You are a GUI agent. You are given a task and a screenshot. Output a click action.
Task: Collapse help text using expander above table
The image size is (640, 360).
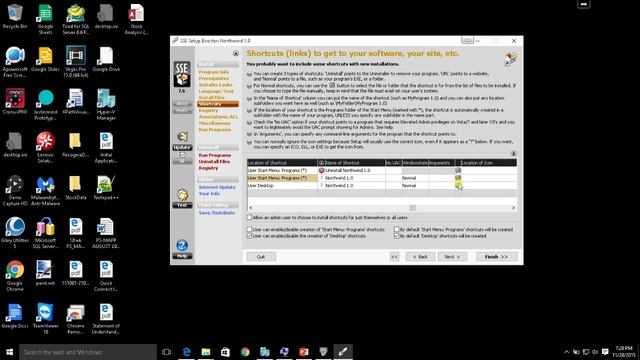click(x=514, y=153)
